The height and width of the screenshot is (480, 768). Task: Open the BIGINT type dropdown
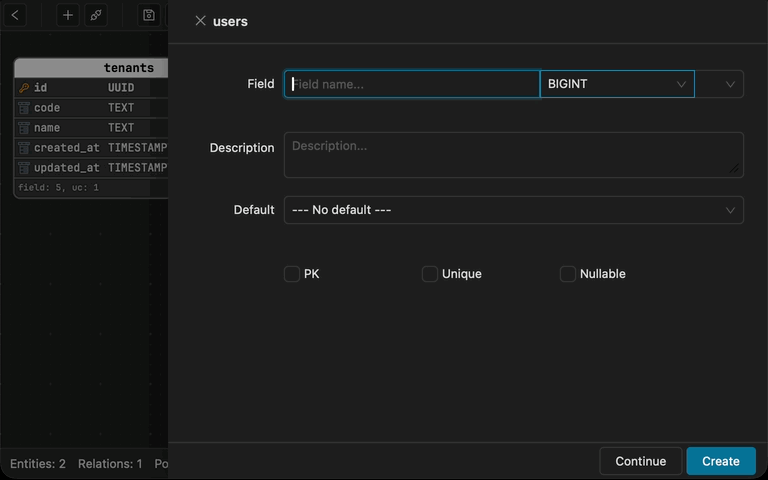point(617,84)
